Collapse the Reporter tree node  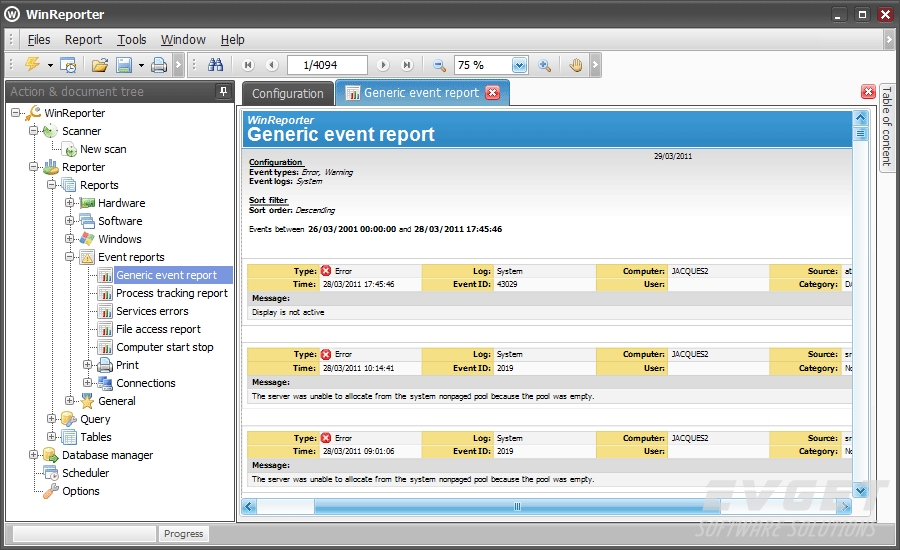coord(33,167)
